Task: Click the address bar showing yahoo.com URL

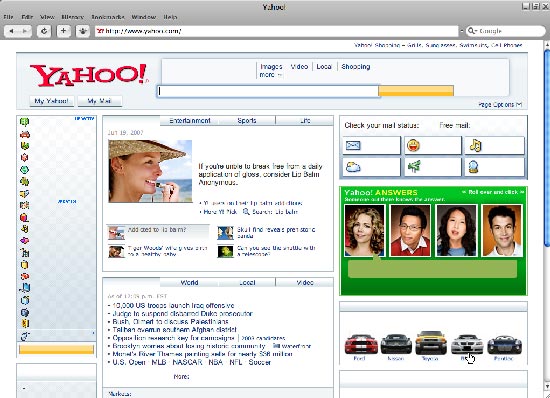Action: click(277, 31)
